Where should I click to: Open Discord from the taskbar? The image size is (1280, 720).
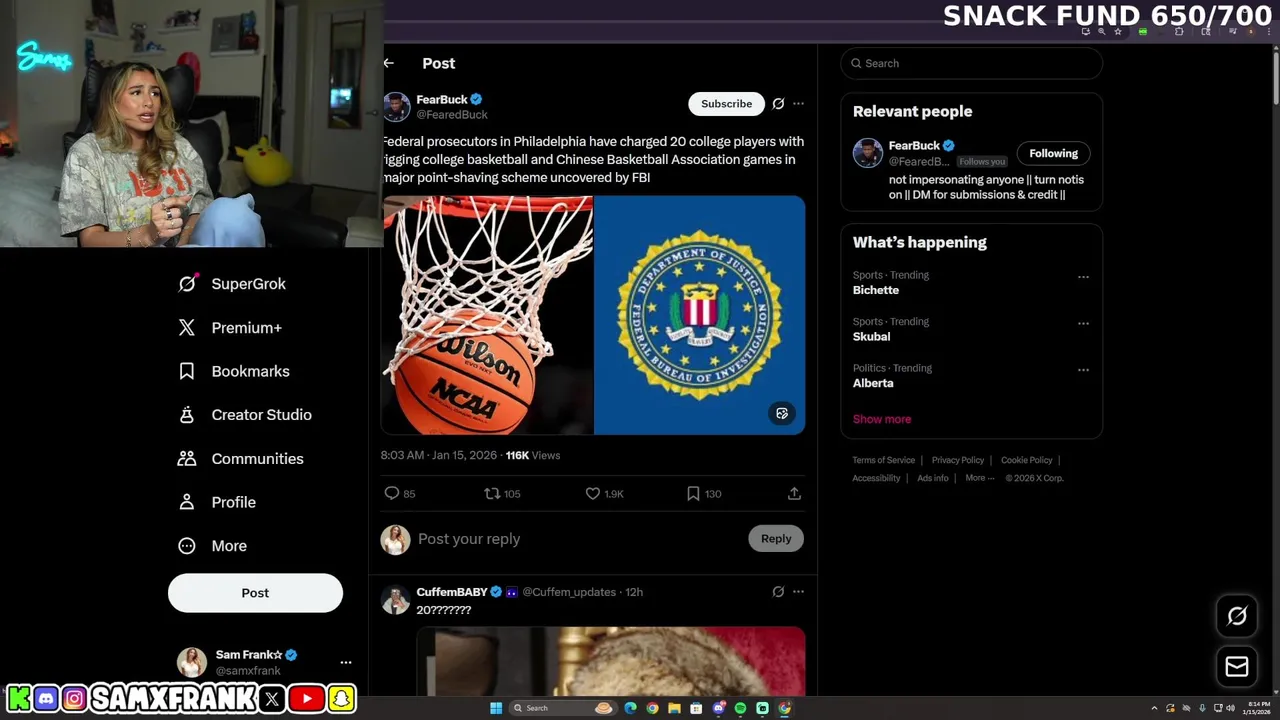tap(718, 708)
